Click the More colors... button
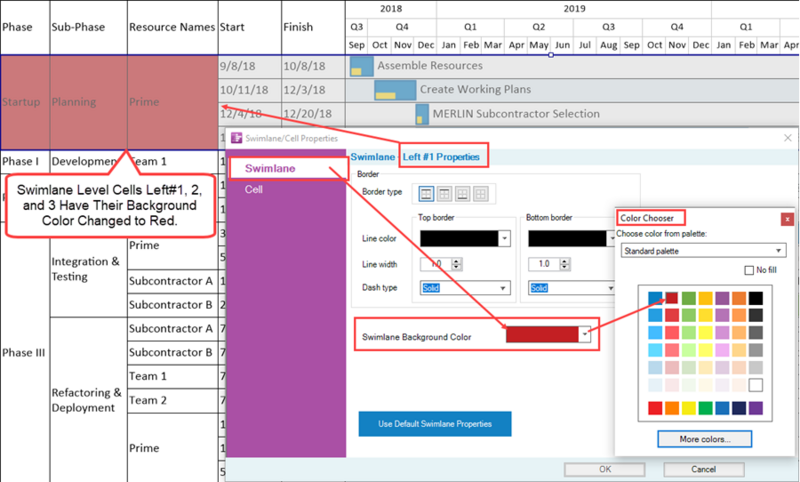 [x=704, y=439]
